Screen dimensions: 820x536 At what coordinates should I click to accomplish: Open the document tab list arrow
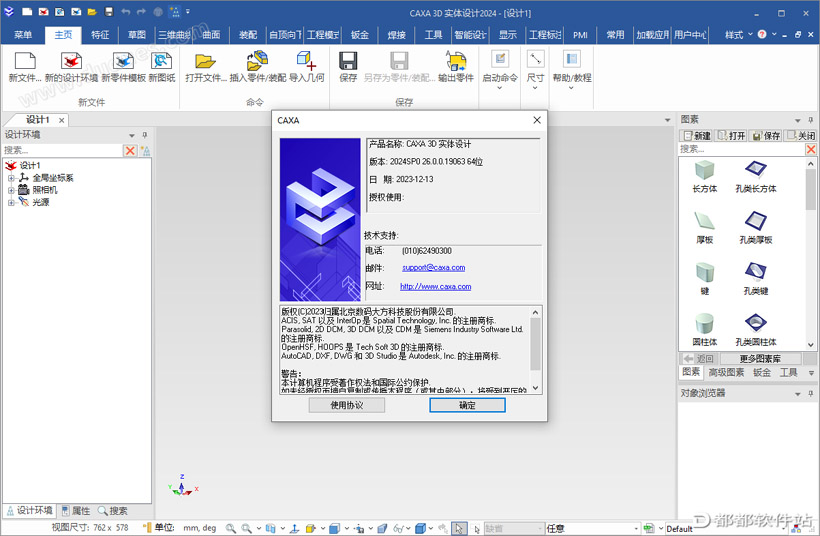click(x=667, y=120)
